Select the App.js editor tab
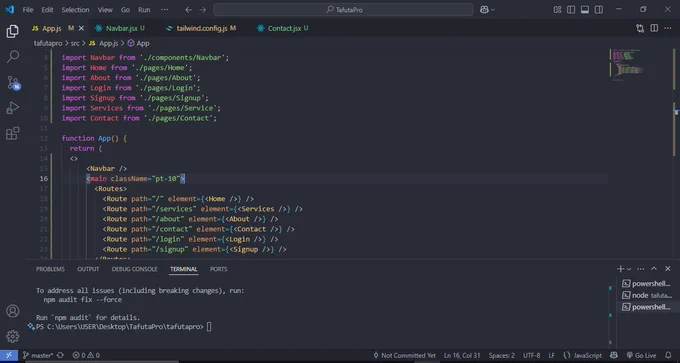The image size is (680, 363). (x=52, y=28)
